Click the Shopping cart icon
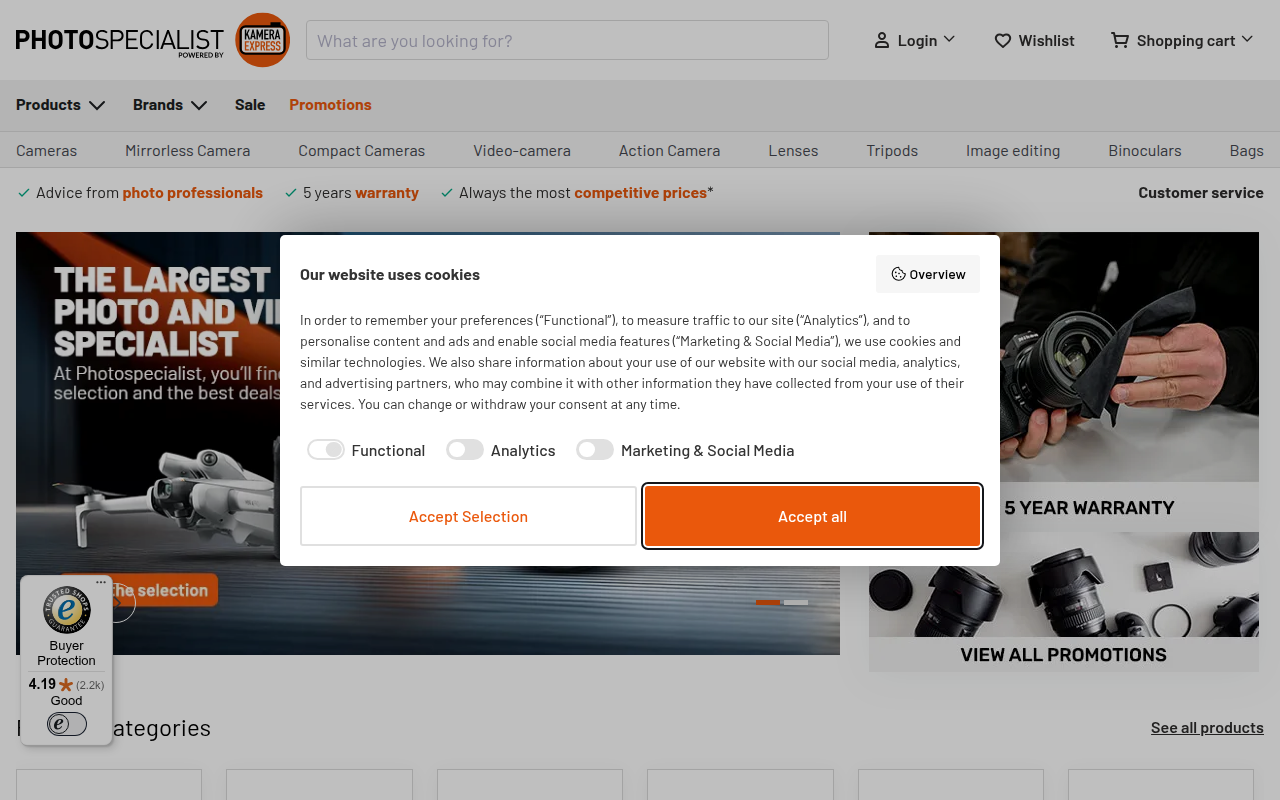The height and width of the screenshot is (800, 1280). (x=1120, y=40)
